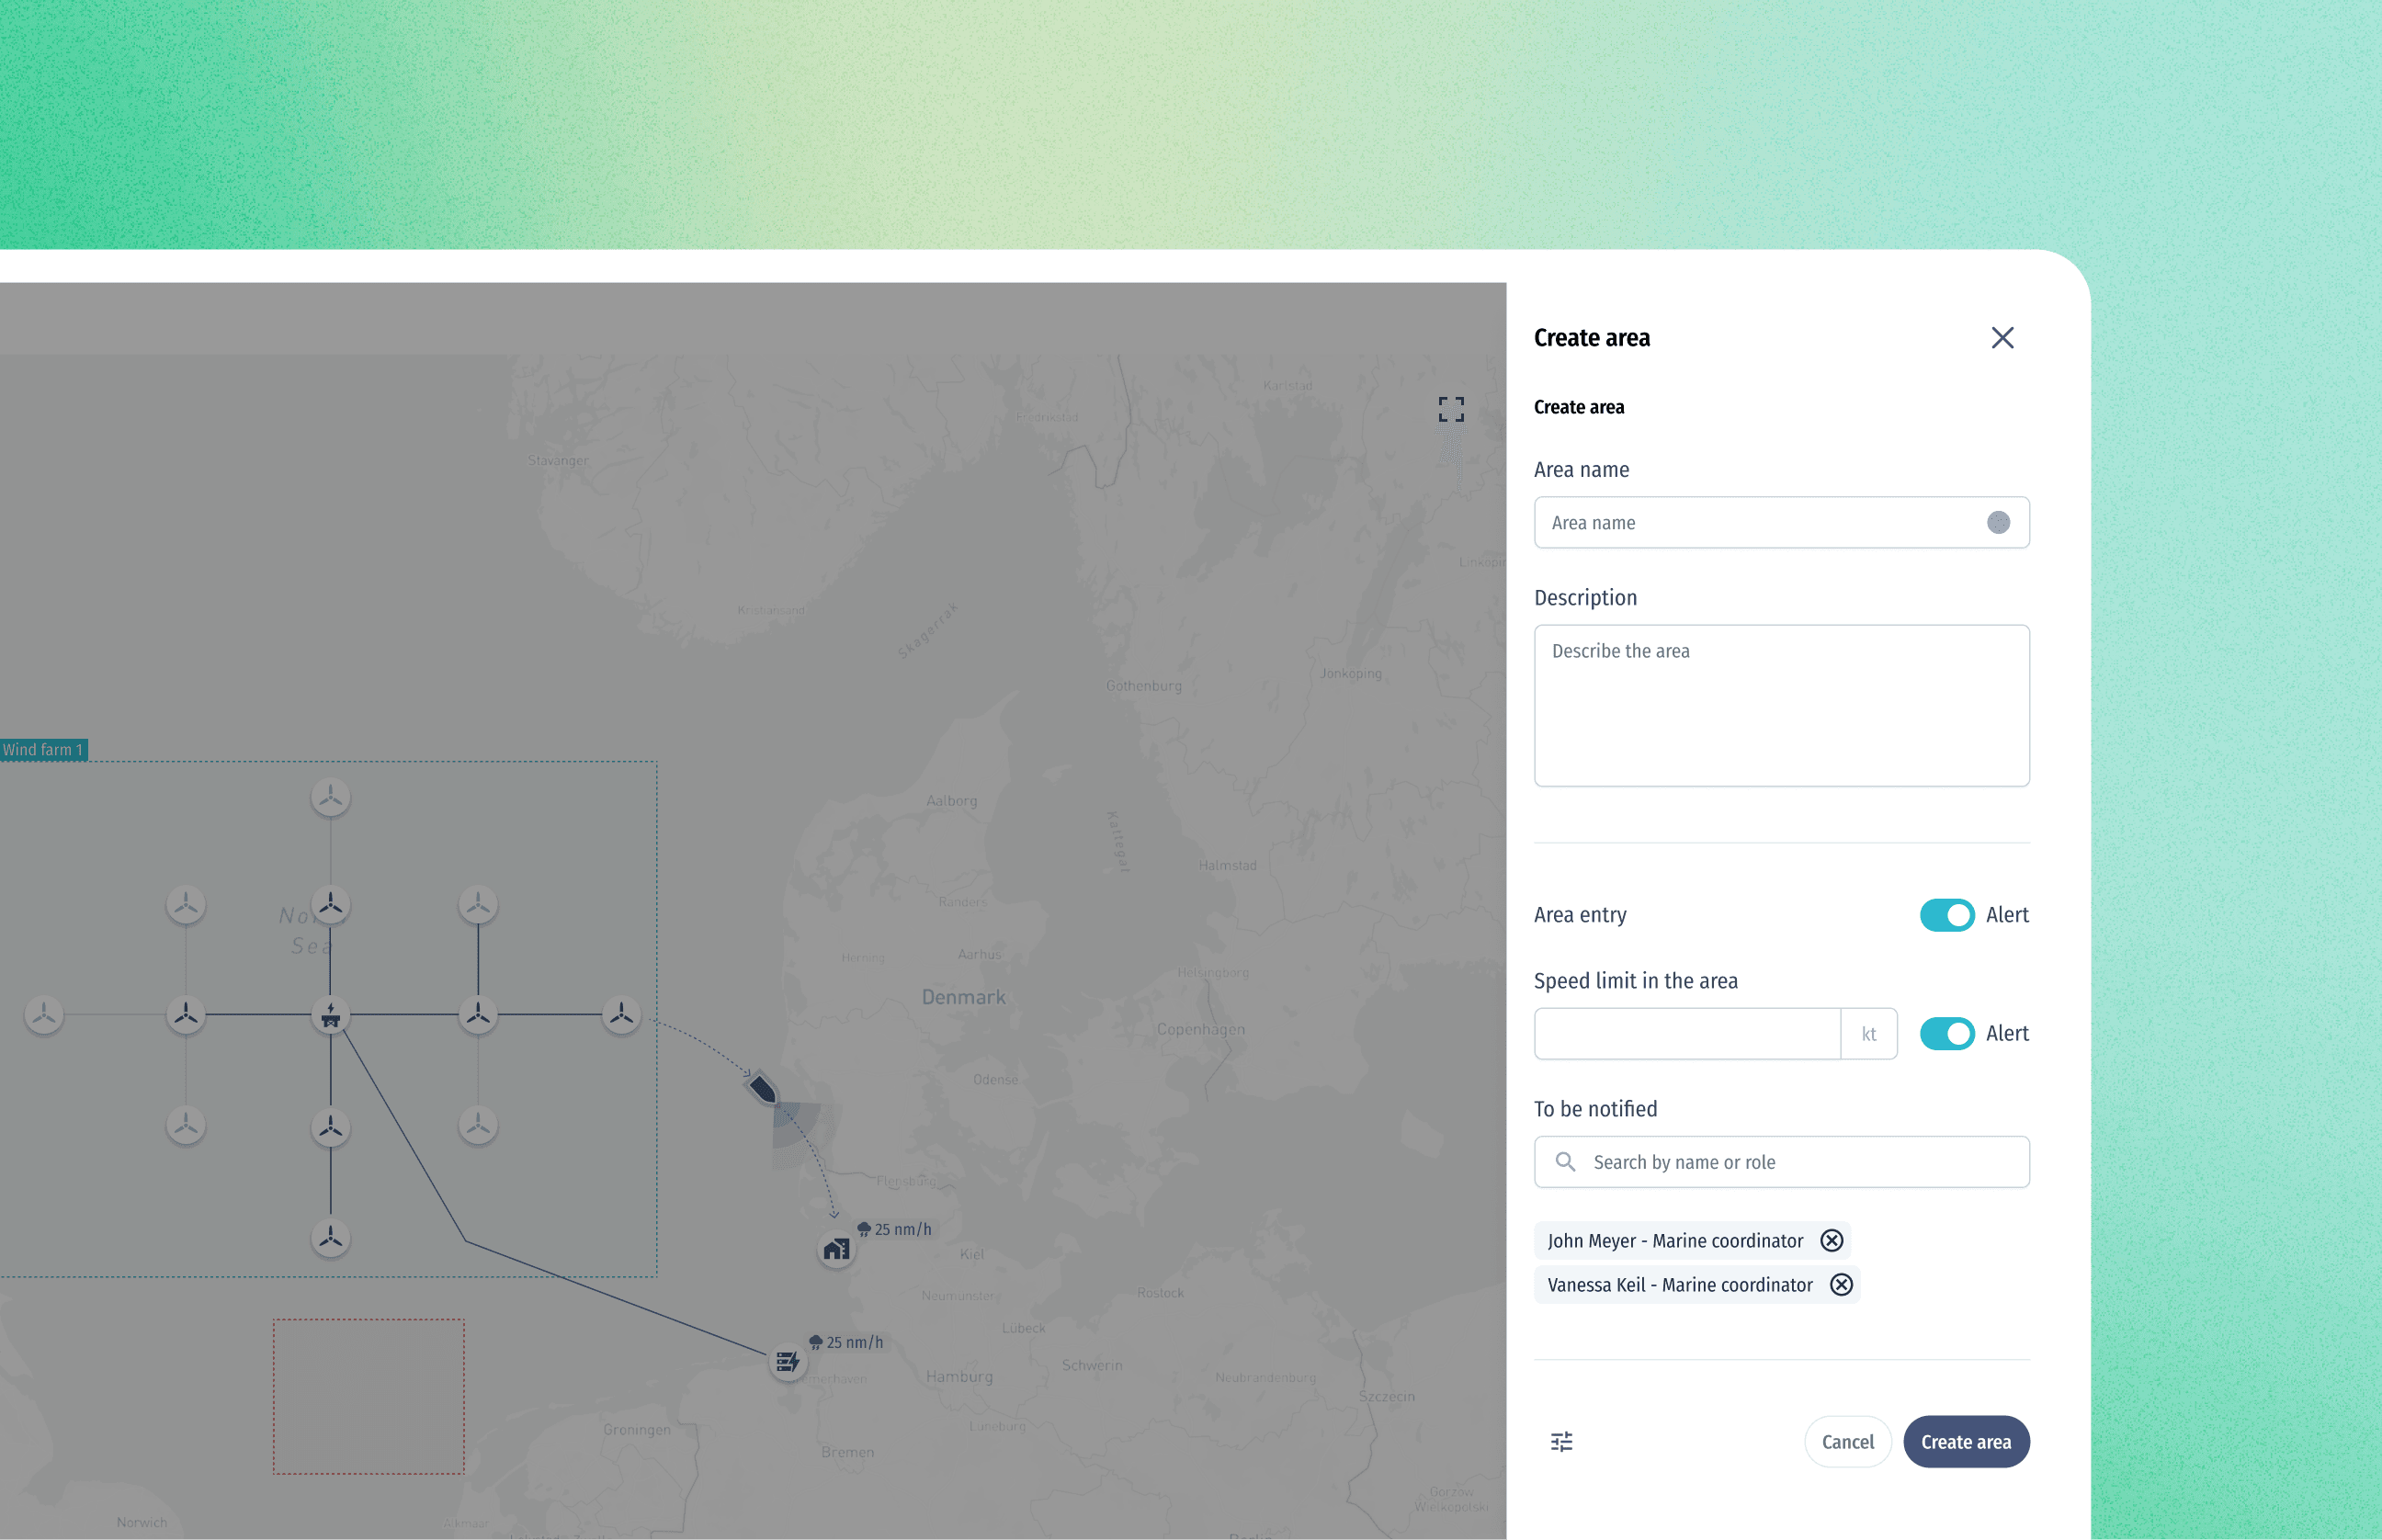Screen dimensions: 2382x1540
Task: Click the vessel marker on the map
Action: [x=763, y=1089]
